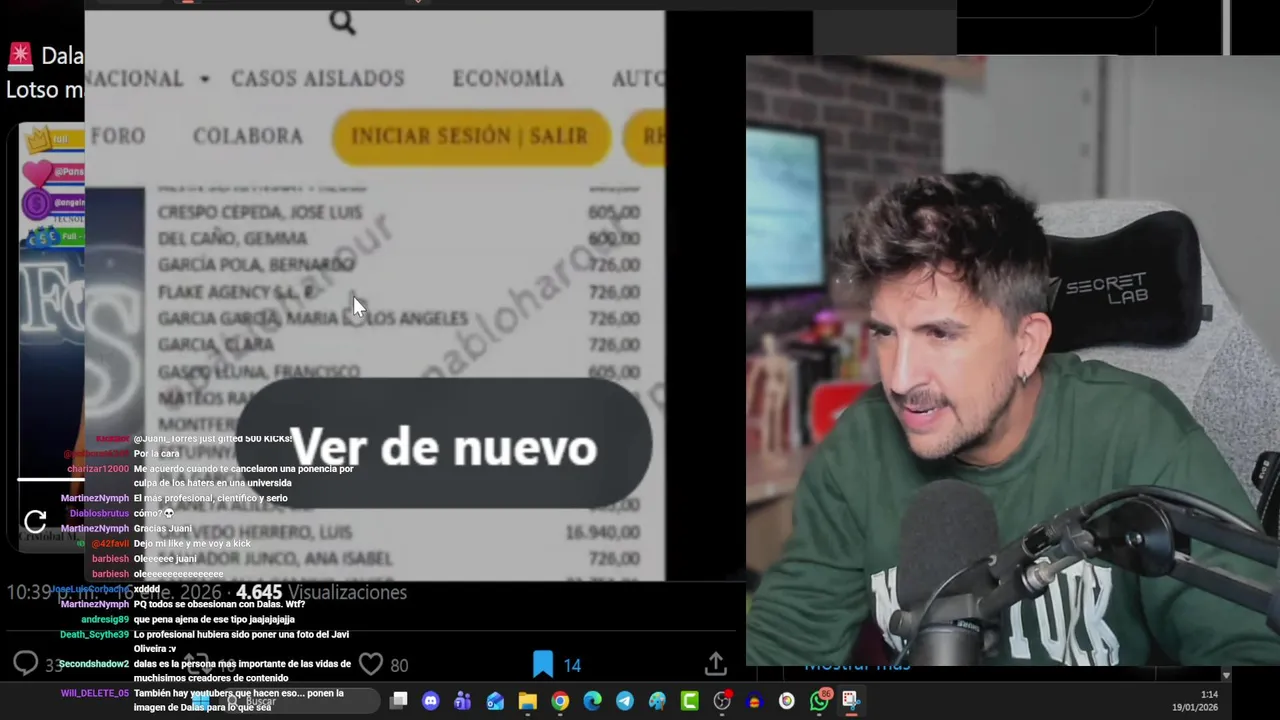This screenshot has height=720, width=1280.
Task: Click chat username Diablosbrutus
Action: pos(99,514)
